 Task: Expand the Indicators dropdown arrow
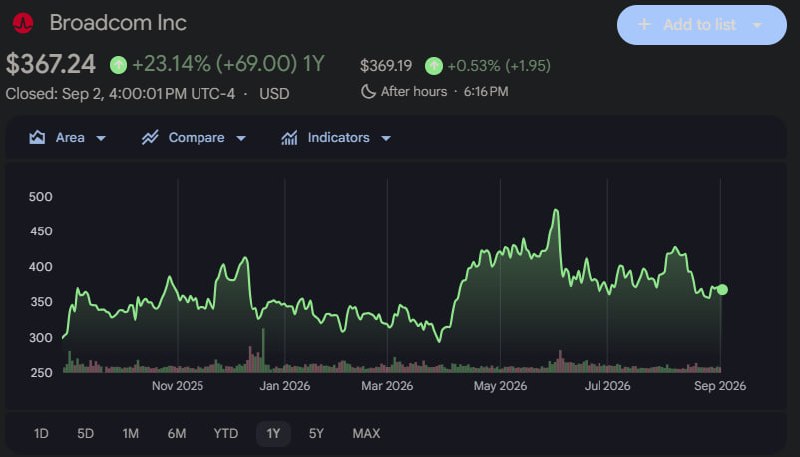tap(386, 138)
